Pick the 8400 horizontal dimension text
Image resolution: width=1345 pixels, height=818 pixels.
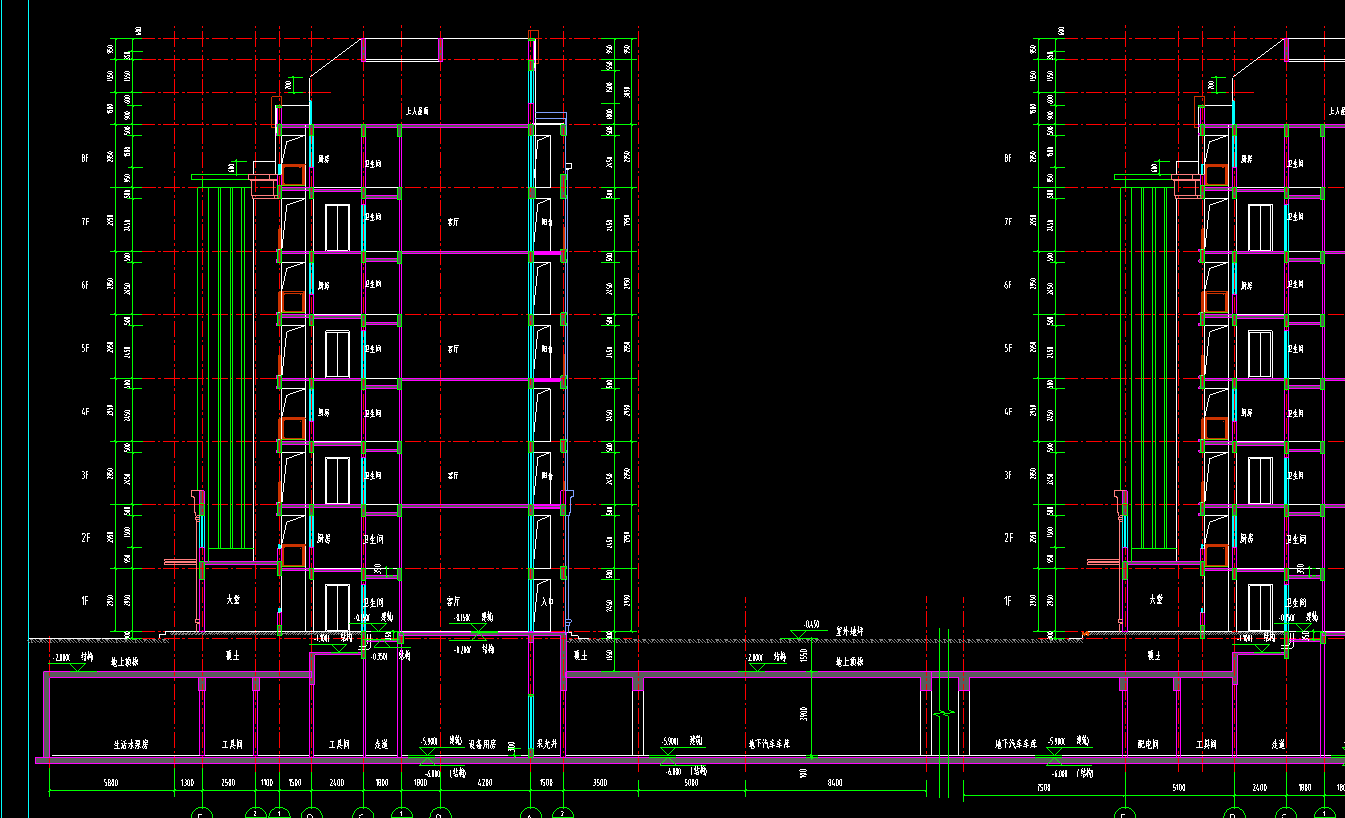pyautogui.click(x=834, y=783)
